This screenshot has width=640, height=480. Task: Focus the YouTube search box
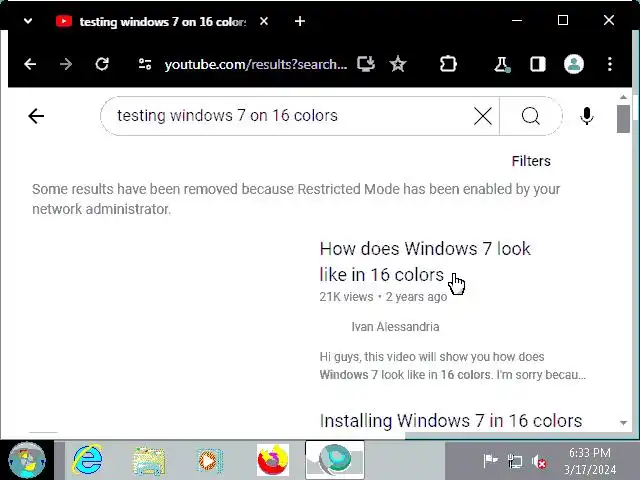tap(286, 116)
